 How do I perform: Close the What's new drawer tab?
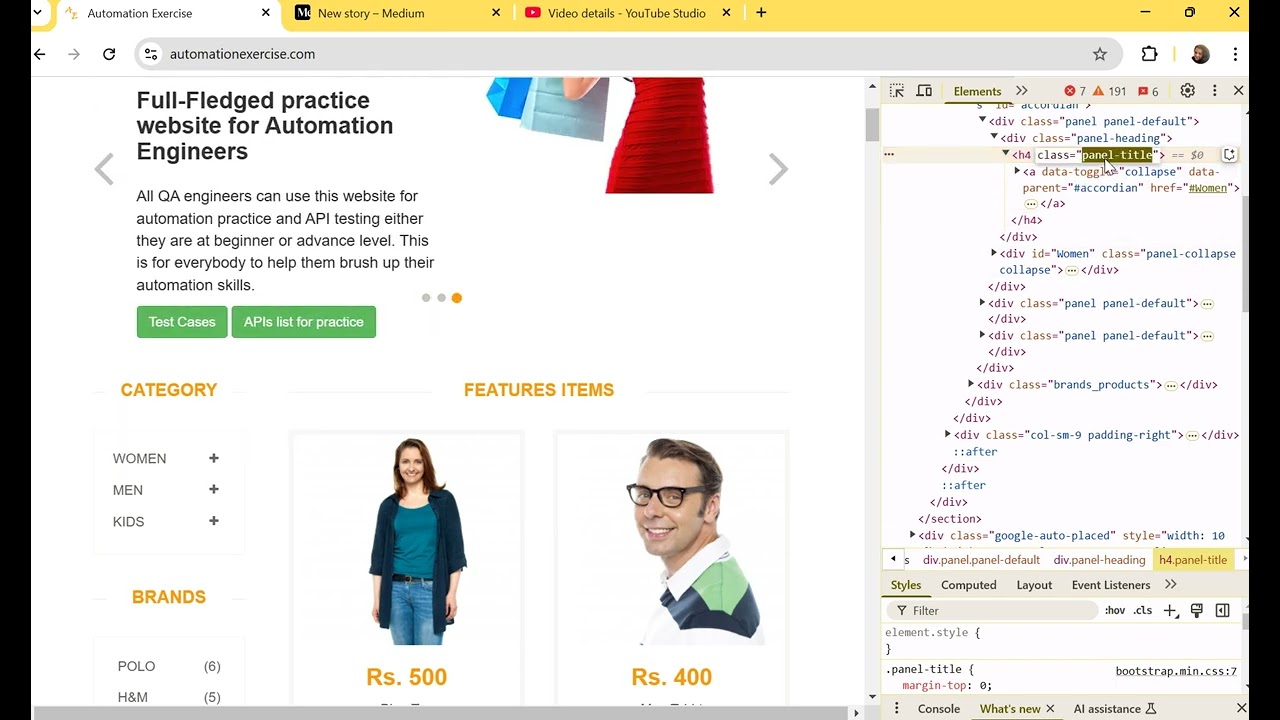1050,708
